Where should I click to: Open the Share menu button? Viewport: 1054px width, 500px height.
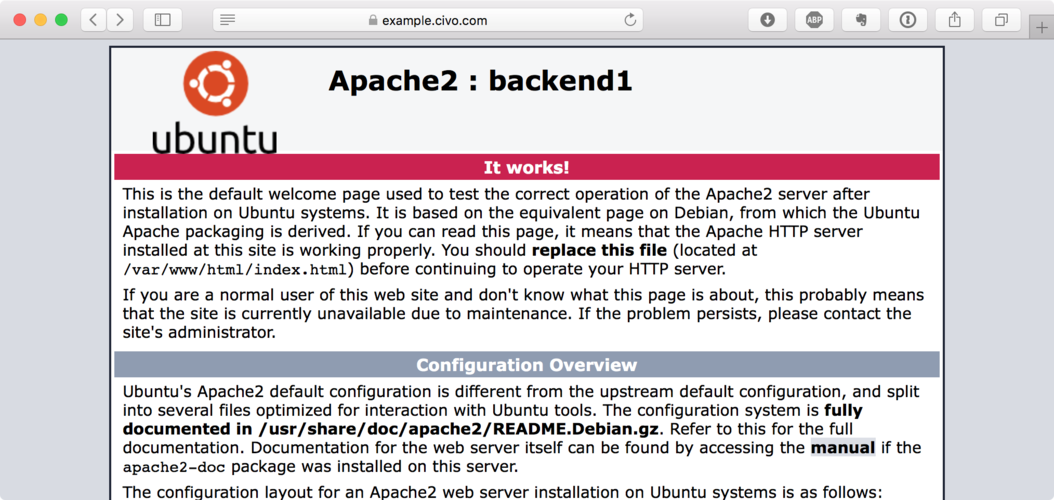click(955, 20)
